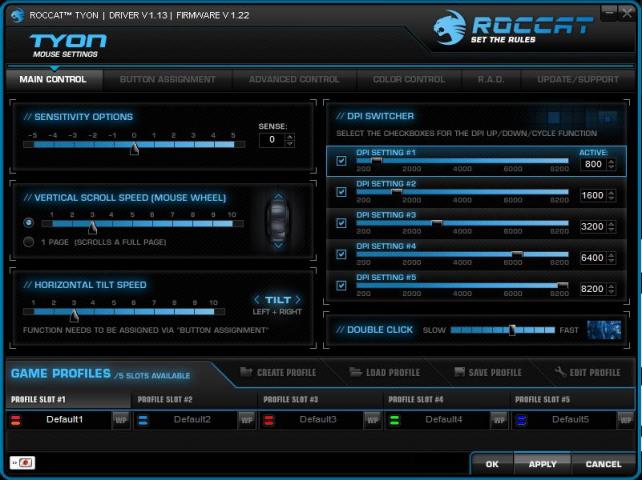Click the Double Click test thumbnail
Image resolution: width=642 pixels, height=480 pixels.
point(604,330)
